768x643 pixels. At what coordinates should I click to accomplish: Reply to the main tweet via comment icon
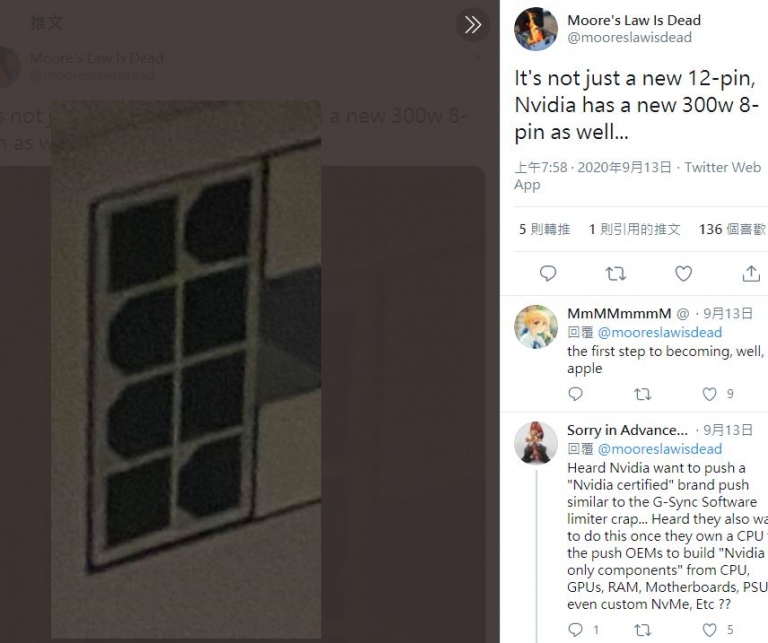pos(548,273)
